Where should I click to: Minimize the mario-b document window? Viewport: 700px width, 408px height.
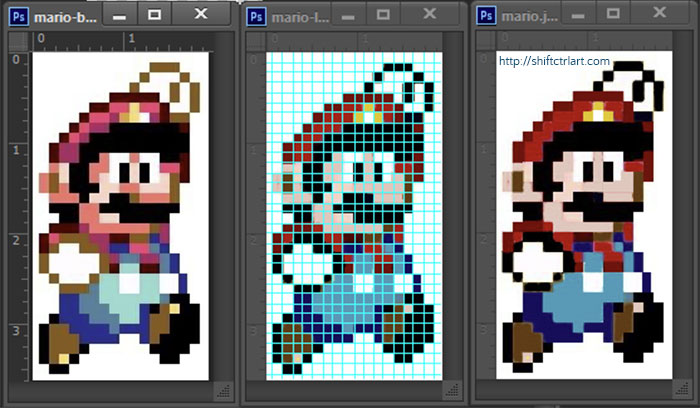pyautogui.click(x=119, y=15)
